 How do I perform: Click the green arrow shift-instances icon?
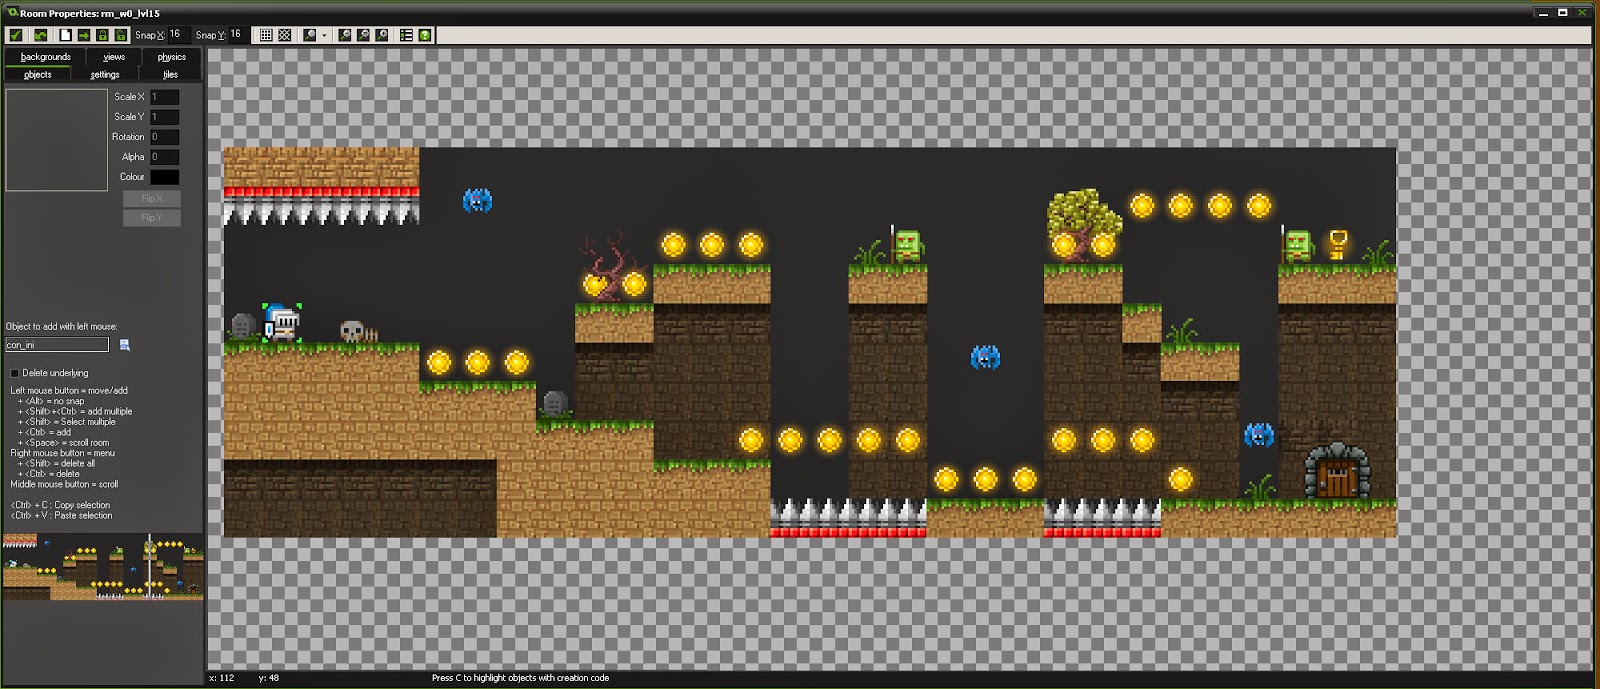(83, 35)
